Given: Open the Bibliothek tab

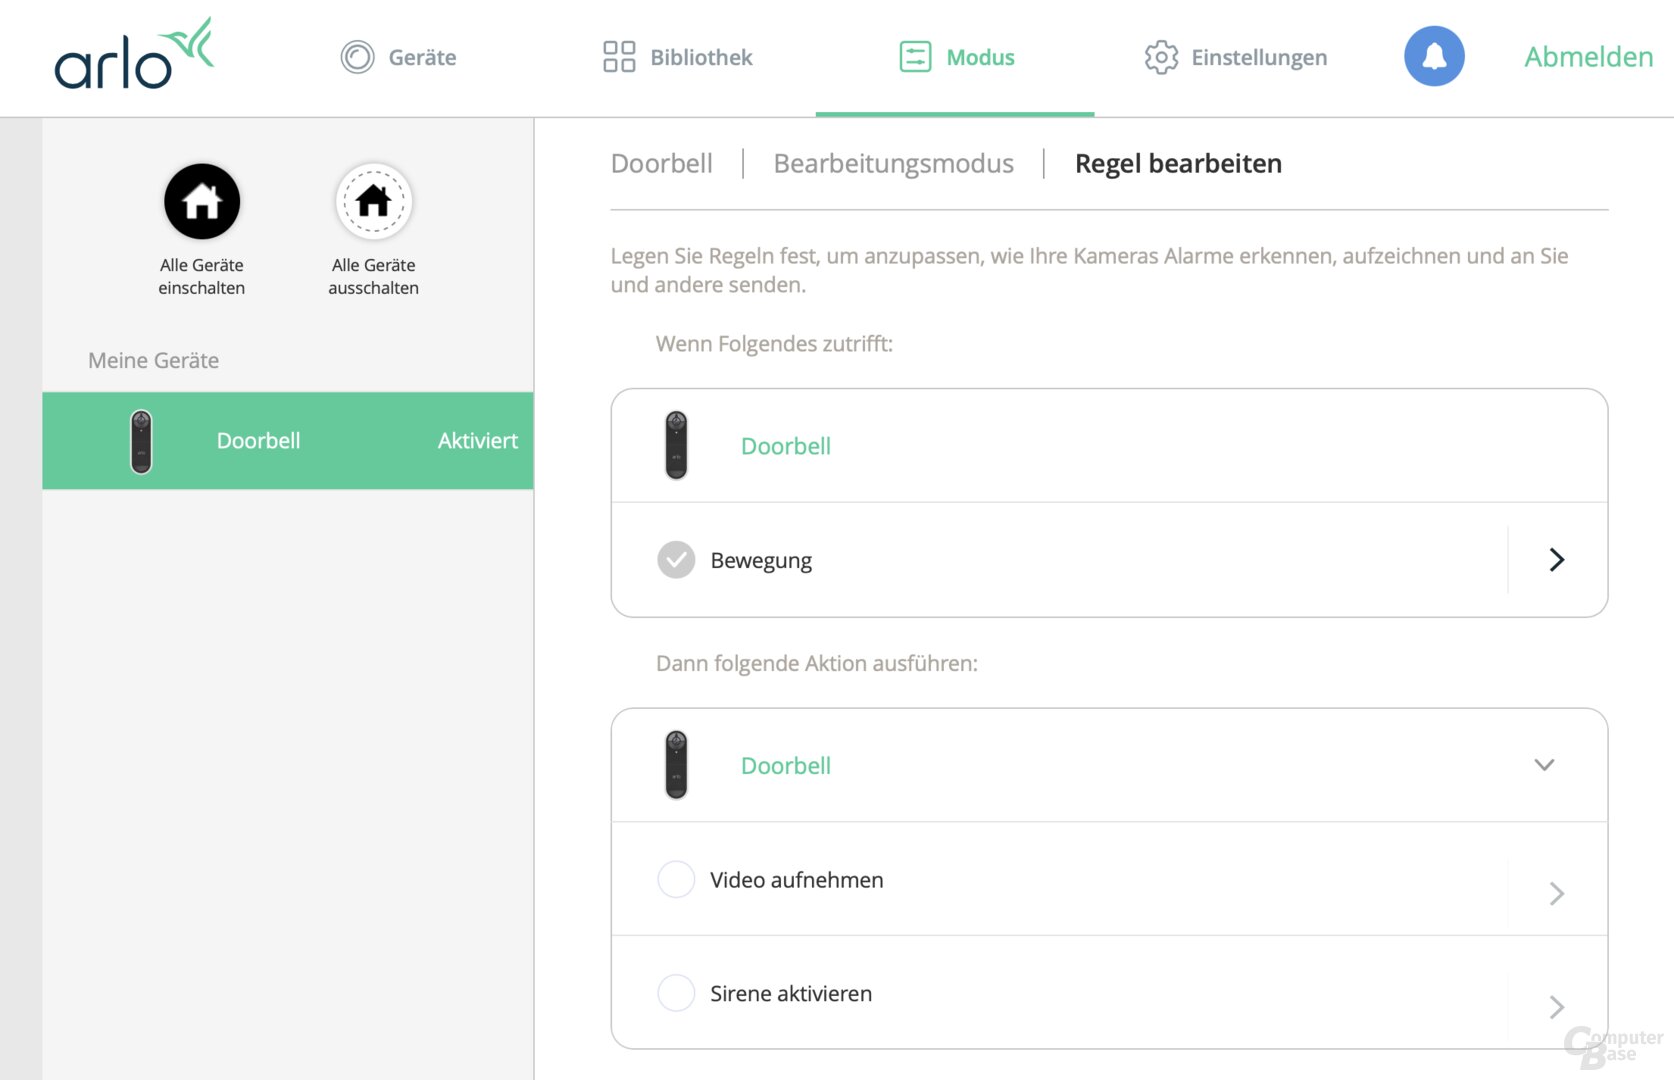Looking at the screenshot, I should [x=677, y=57].
